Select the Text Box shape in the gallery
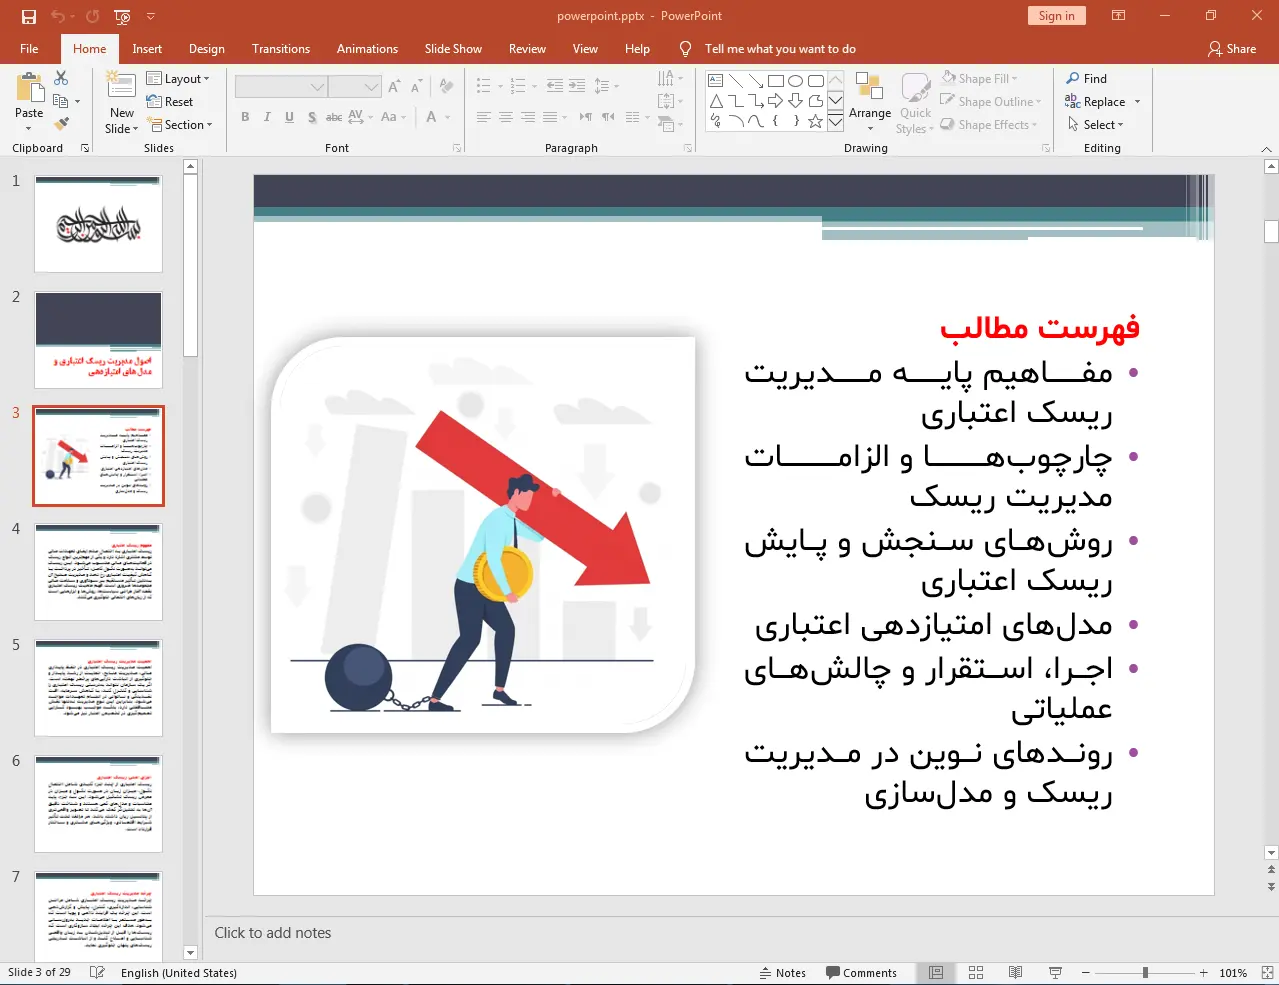This screenshot has width=1279, height=985. [x=716, y=81]
